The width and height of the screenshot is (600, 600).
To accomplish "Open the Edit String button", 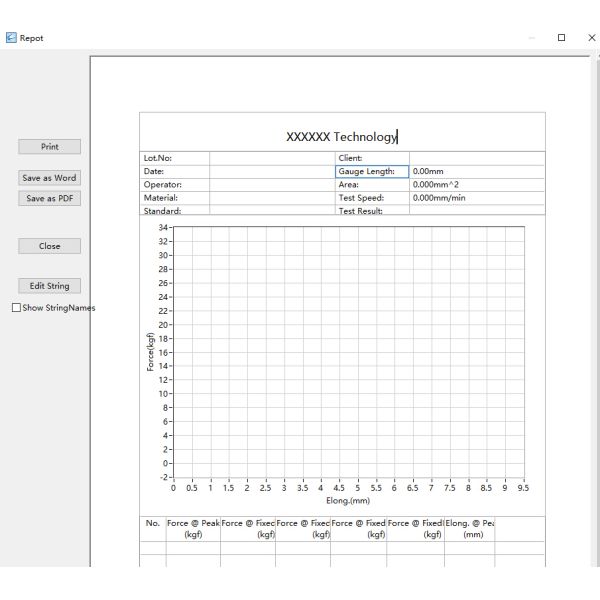I will [49, 286].
